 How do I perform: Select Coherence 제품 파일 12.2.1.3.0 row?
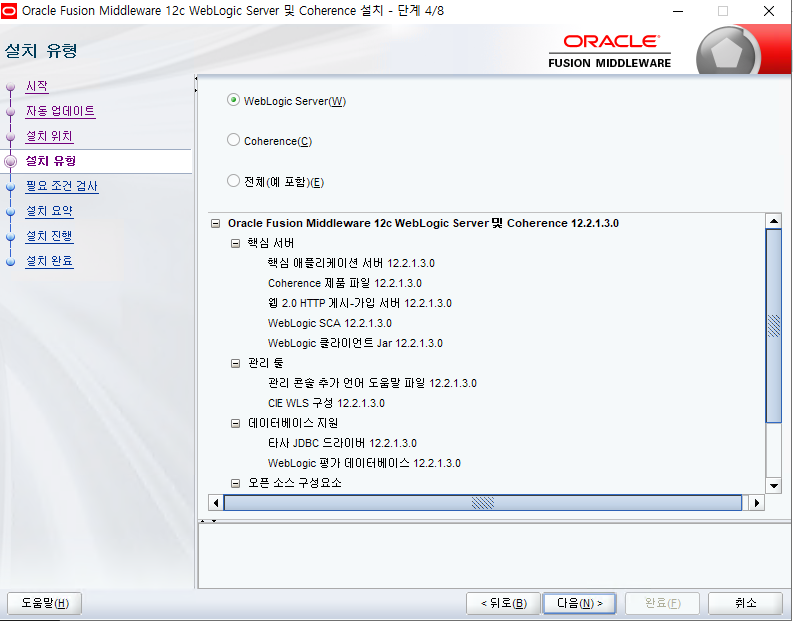click(x=344, y=283)
